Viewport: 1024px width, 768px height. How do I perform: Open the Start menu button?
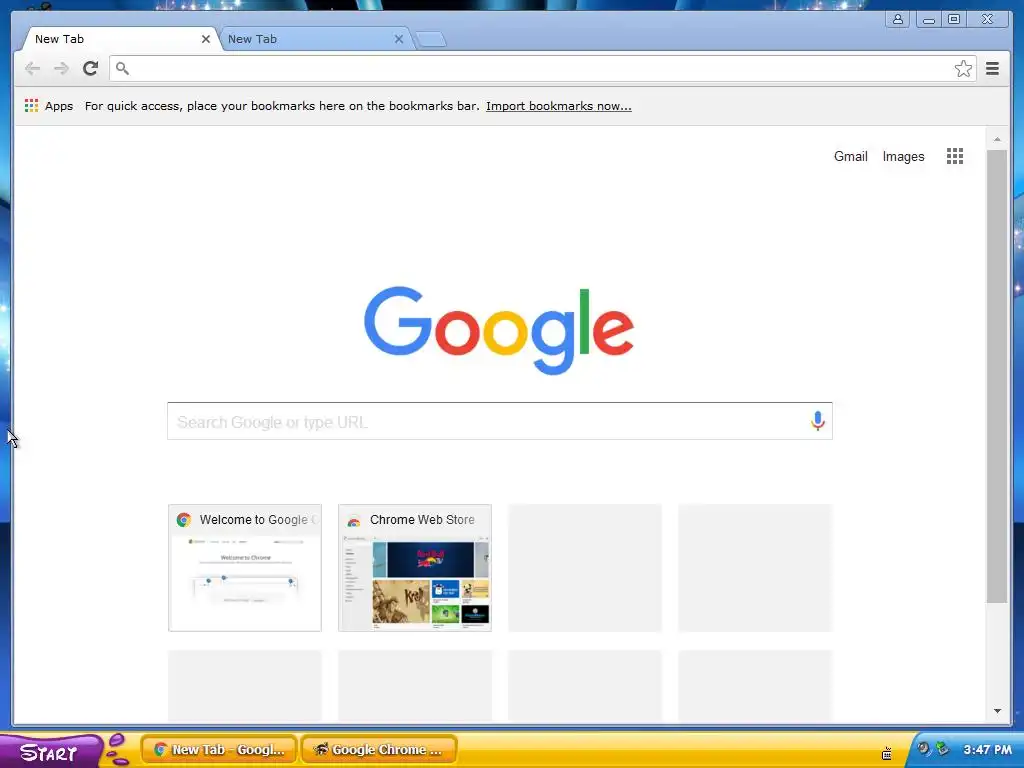coord(49,750)
